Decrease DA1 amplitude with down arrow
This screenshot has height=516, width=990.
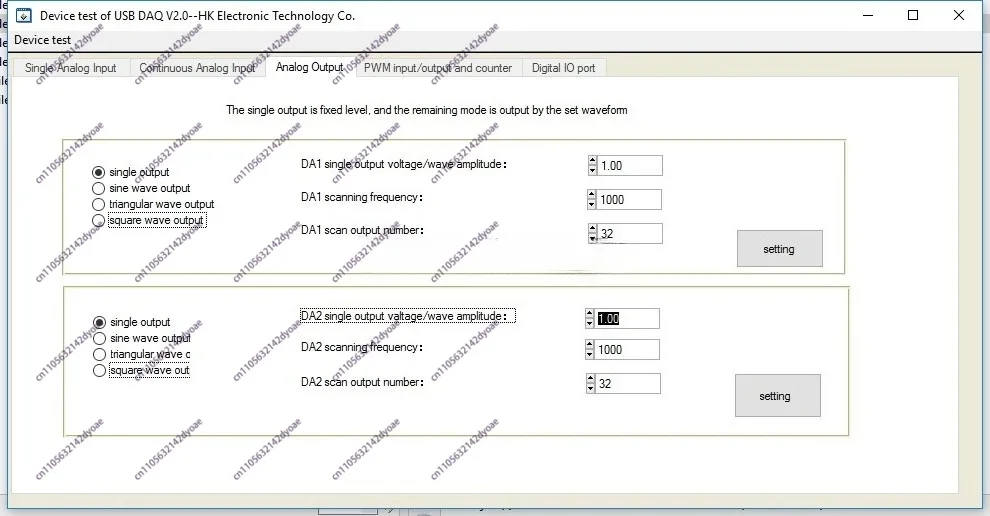click(592, 171)
